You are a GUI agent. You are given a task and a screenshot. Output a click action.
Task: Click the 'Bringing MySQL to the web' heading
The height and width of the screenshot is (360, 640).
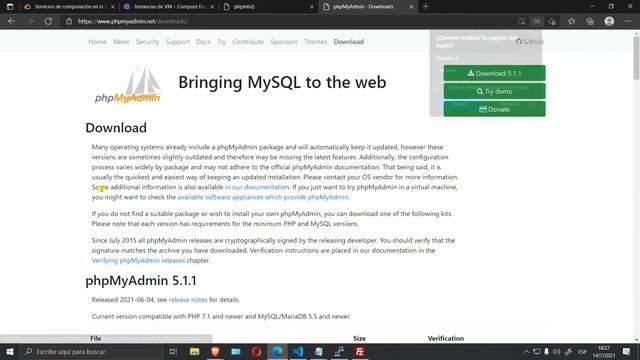tap(282, 82)
